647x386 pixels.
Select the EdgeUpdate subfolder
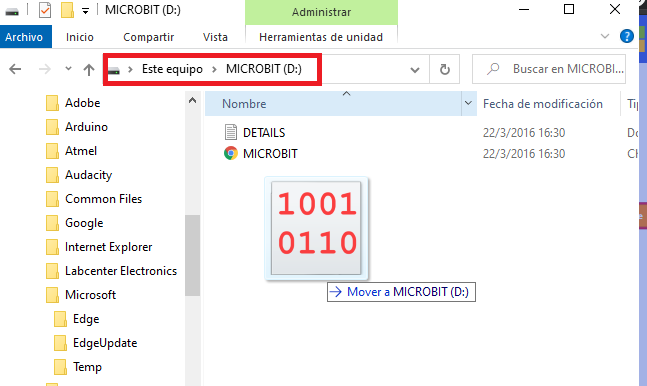click(x=105, y=343)
